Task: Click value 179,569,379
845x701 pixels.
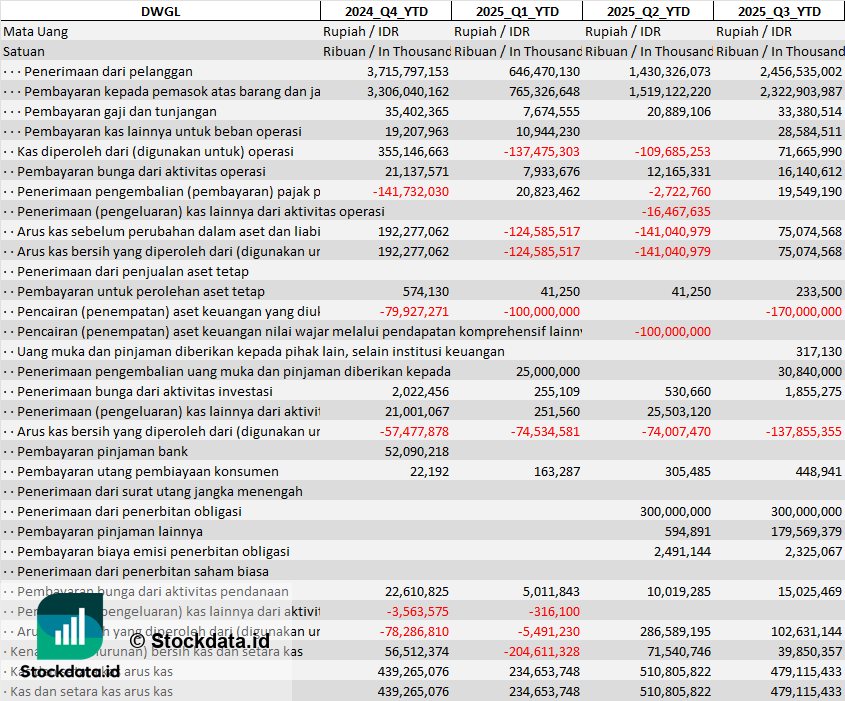Action: (x=807, y=532)
